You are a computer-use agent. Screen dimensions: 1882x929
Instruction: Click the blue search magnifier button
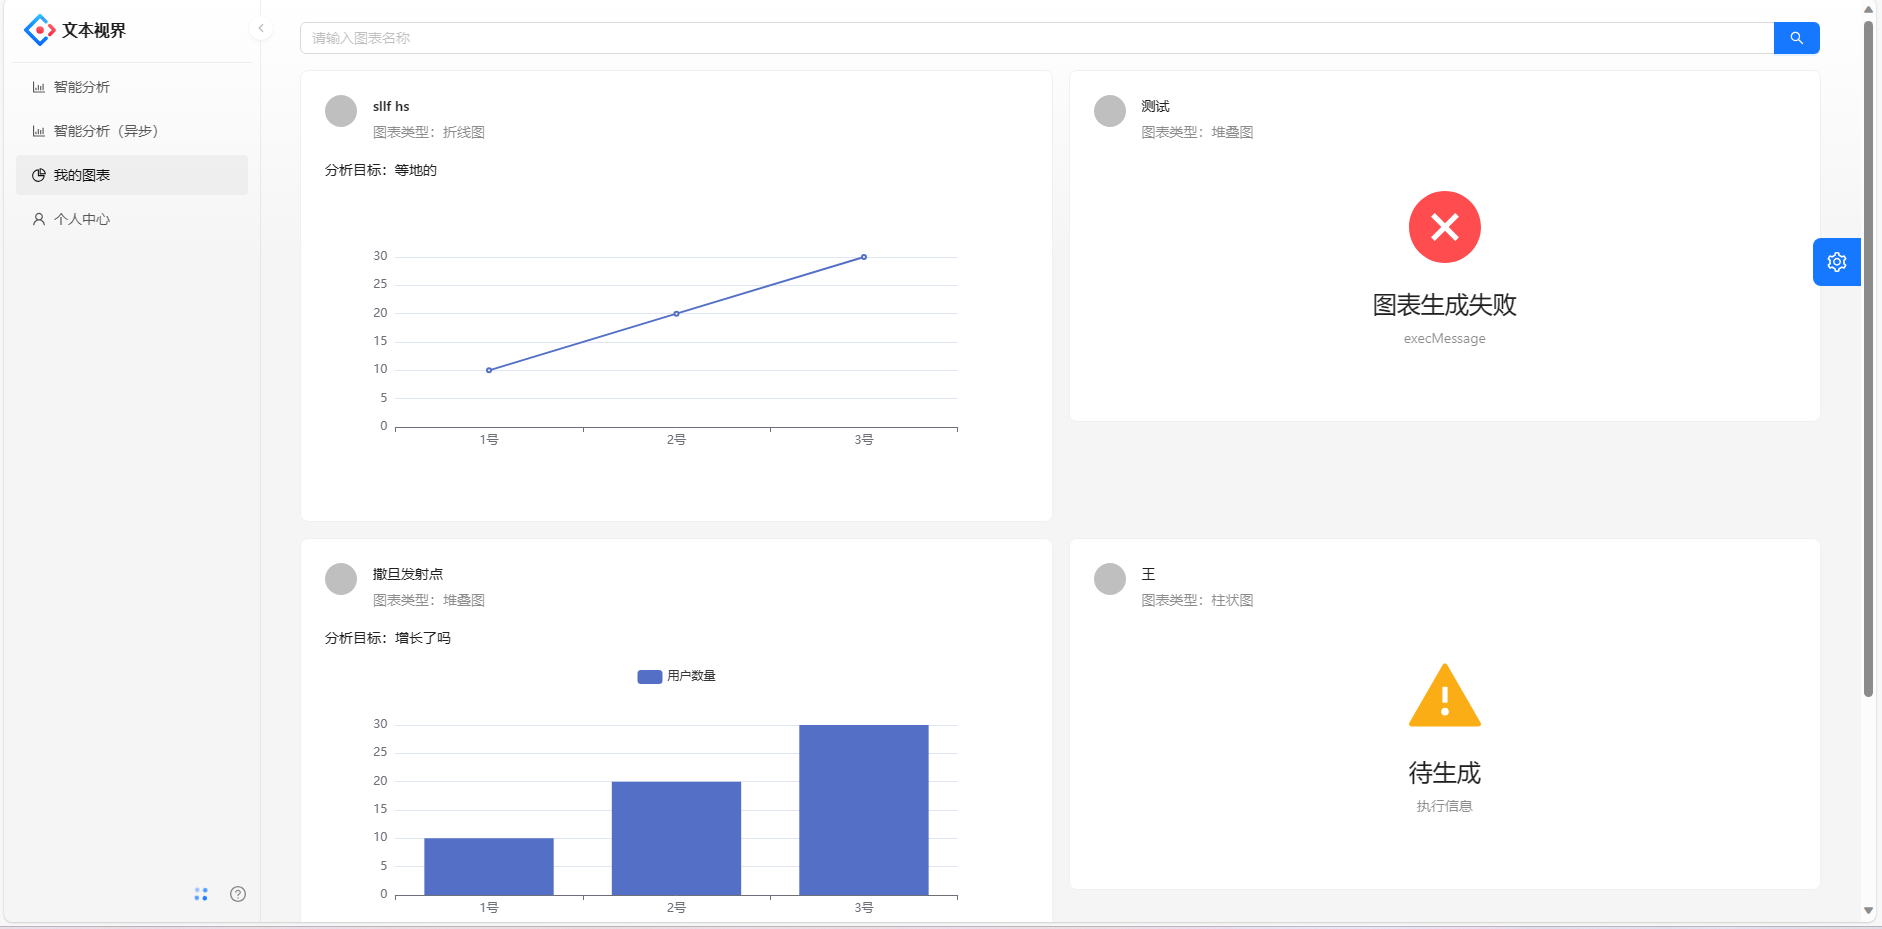click(1797, 38)
